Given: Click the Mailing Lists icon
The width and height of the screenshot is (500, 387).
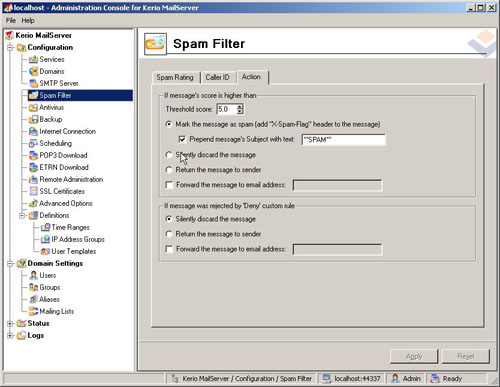Looking at the screenshot, I should pyautogui.click(x=33, y=311).
